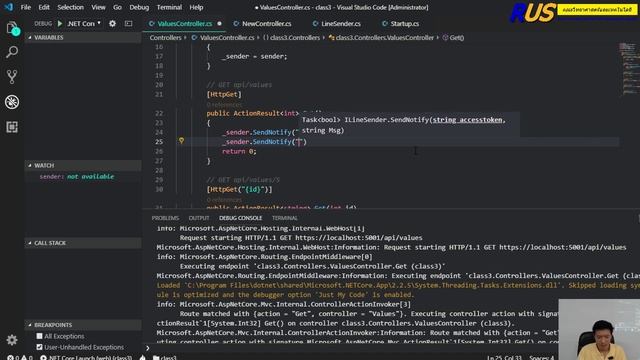Screen dimensions: 640x360
Task: Open the Selection menu
Action: (x=70, y=7)
